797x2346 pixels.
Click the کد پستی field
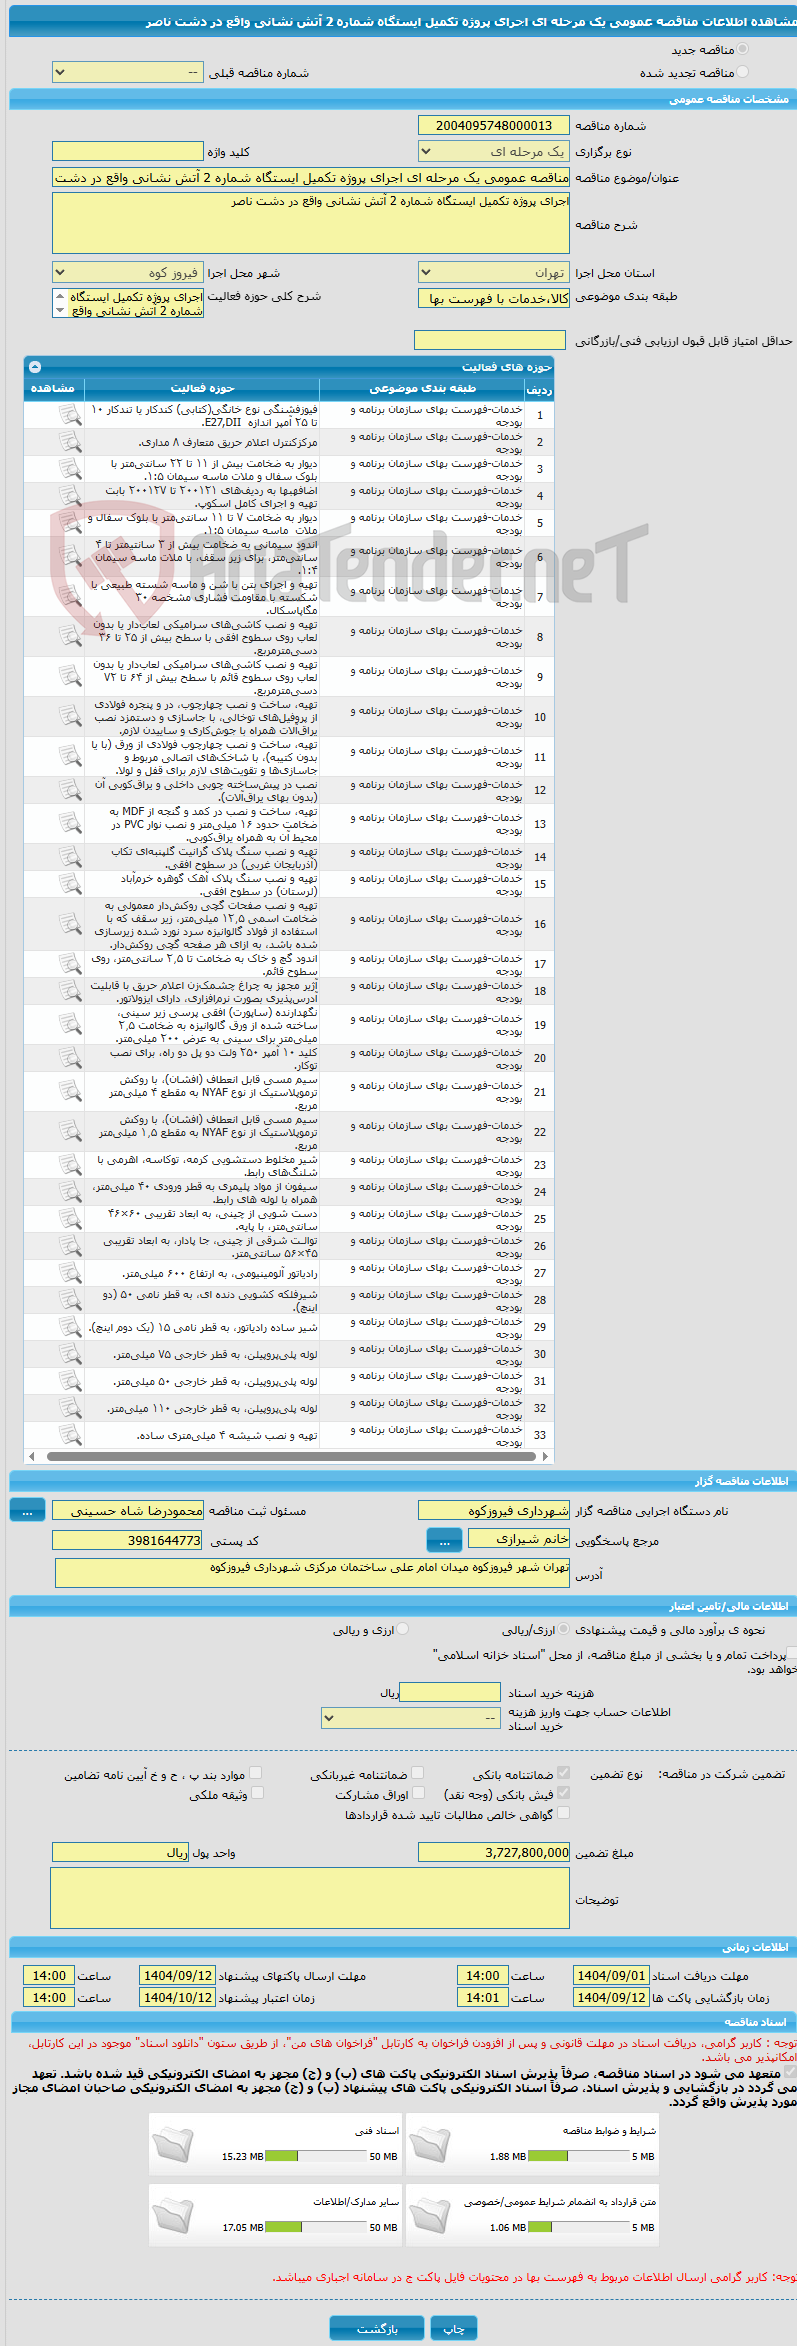coord(127,1540)
